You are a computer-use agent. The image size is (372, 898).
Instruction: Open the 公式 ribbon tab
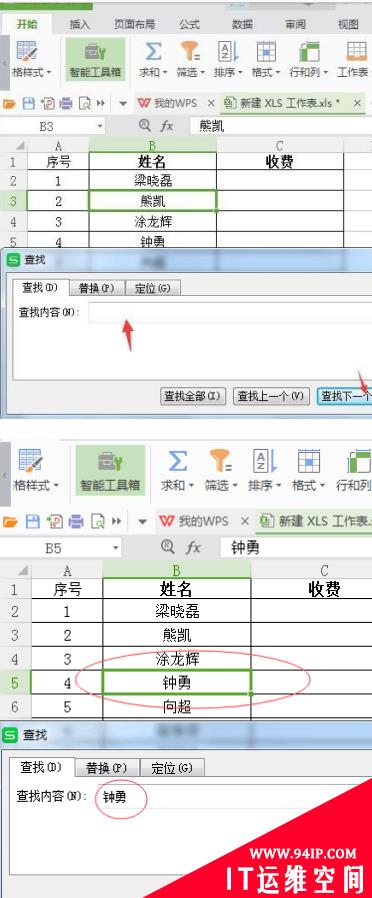189,25
